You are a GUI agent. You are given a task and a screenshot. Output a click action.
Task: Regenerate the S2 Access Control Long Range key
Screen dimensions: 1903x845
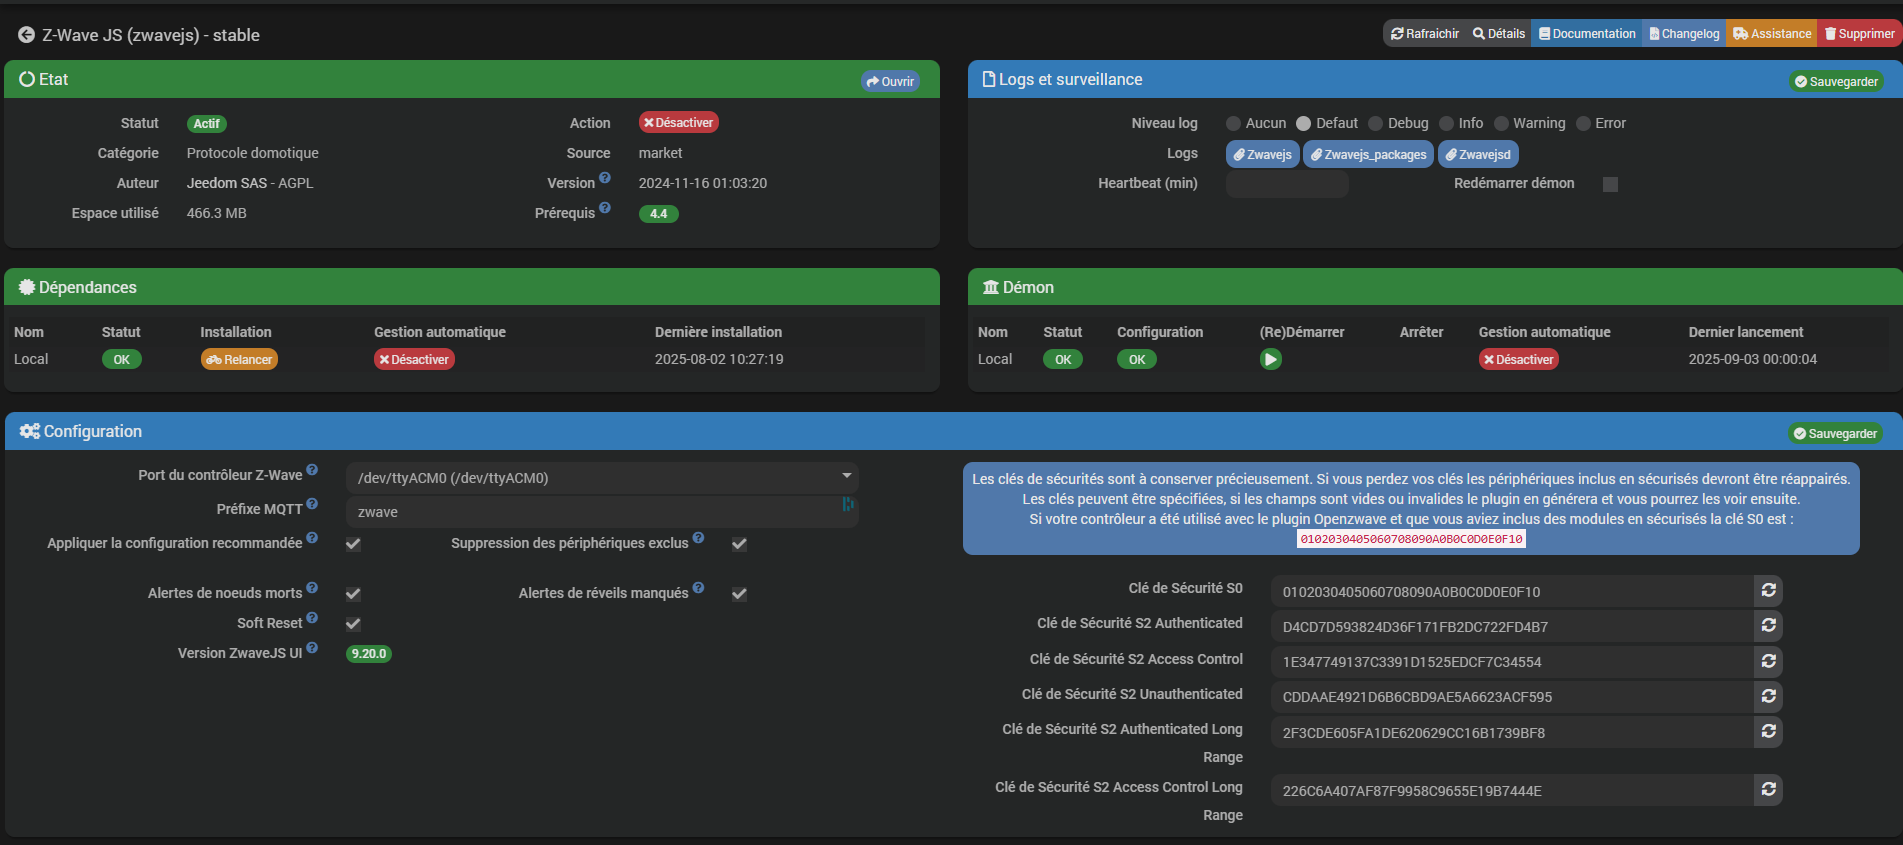tap(1768, 790)
